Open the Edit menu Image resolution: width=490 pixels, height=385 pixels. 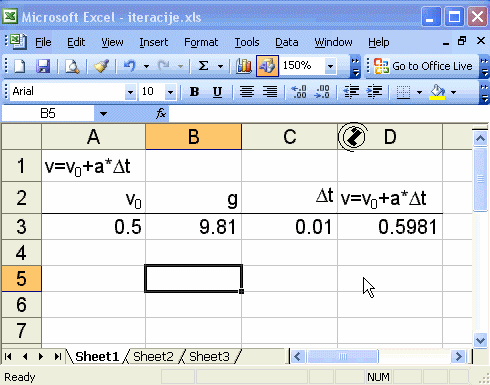click(76, 42)
